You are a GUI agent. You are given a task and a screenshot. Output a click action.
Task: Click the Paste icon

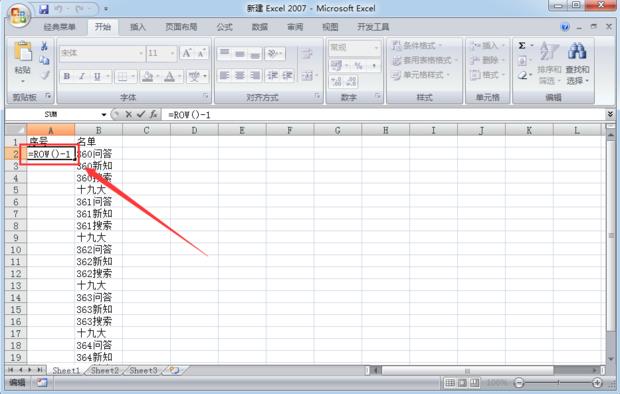[23, 52]
